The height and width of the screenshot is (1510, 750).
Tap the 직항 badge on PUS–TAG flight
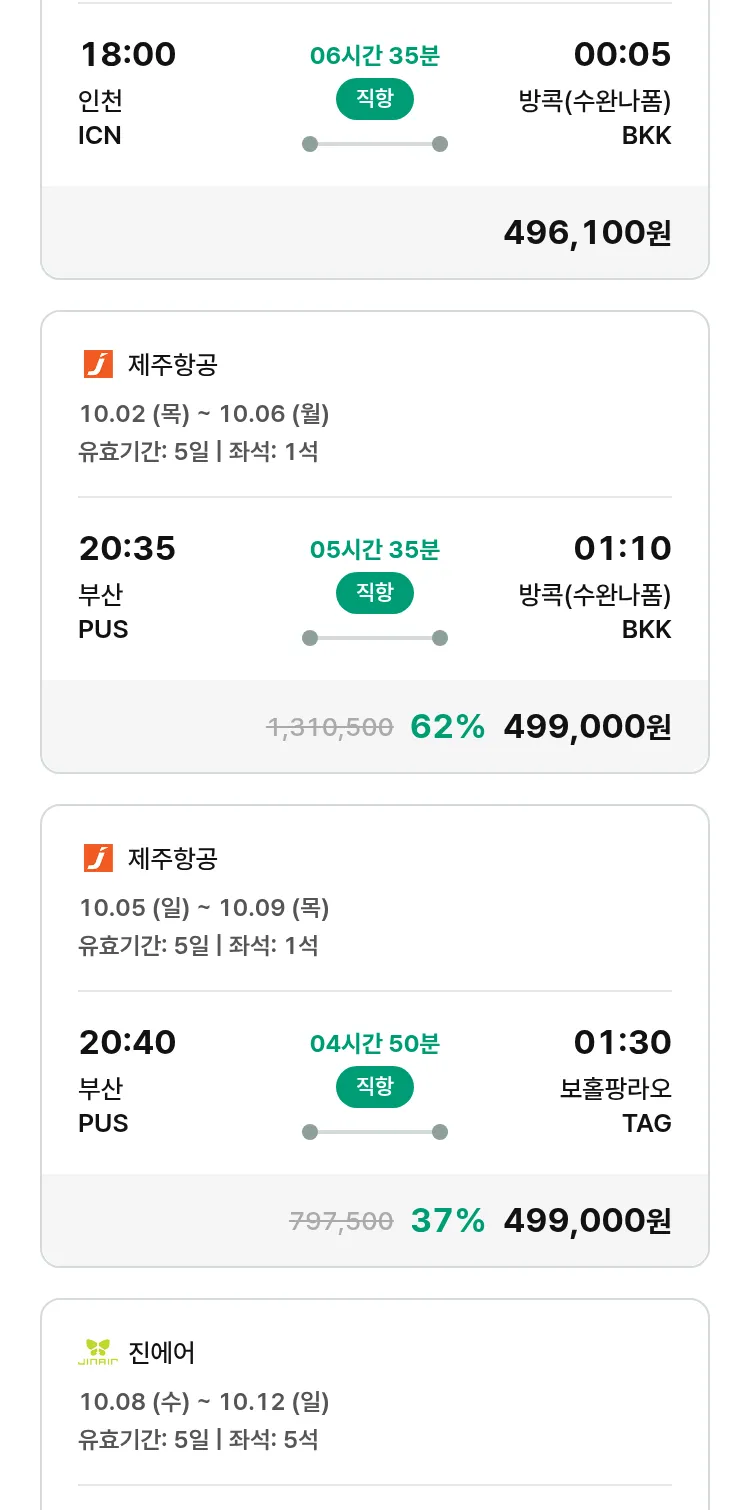(x=374, y=1087)
